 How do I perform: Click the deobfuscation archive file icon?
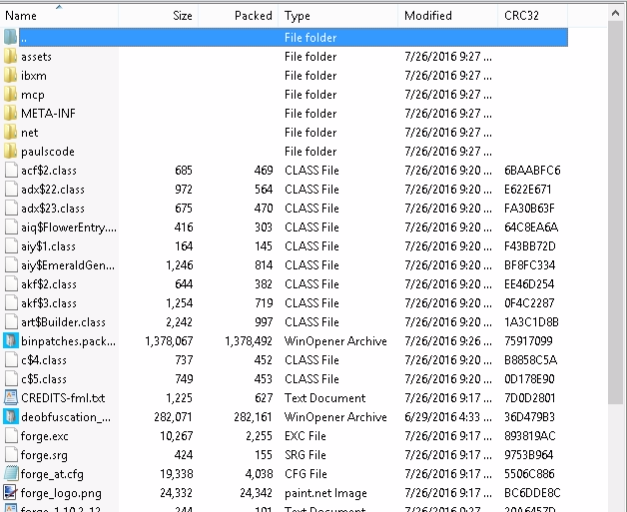10,418
